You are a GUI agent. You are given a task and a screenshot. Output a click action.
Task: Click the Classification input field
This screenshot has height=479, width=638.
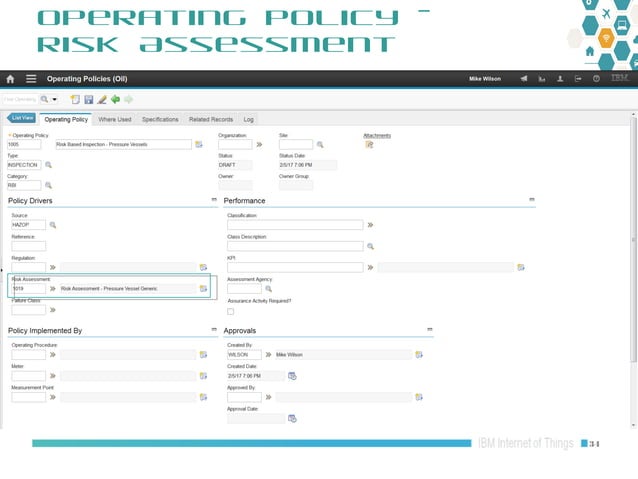[x=295, y=225]
